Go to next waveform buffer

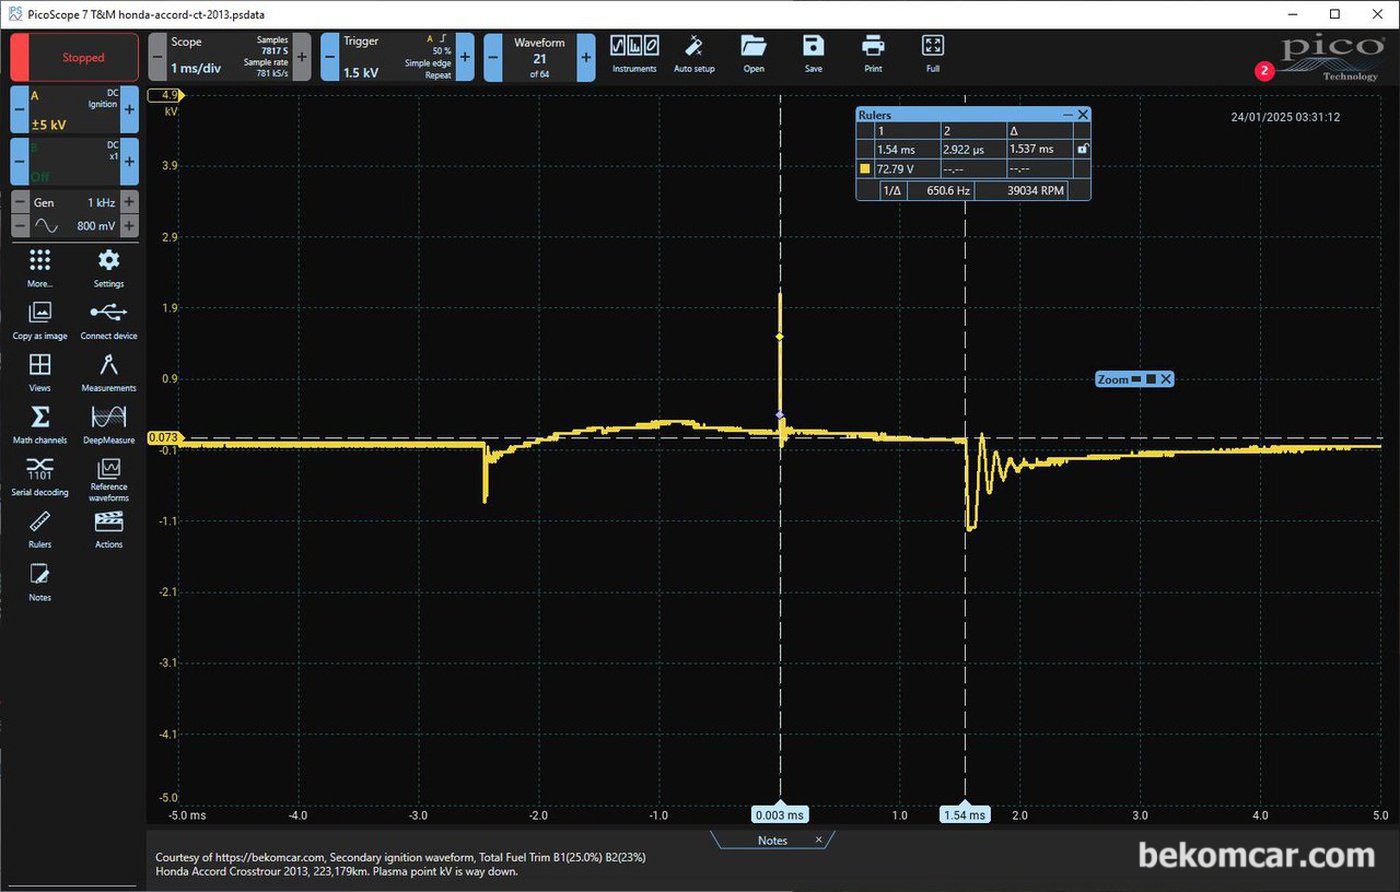click(x=586, y=57)
